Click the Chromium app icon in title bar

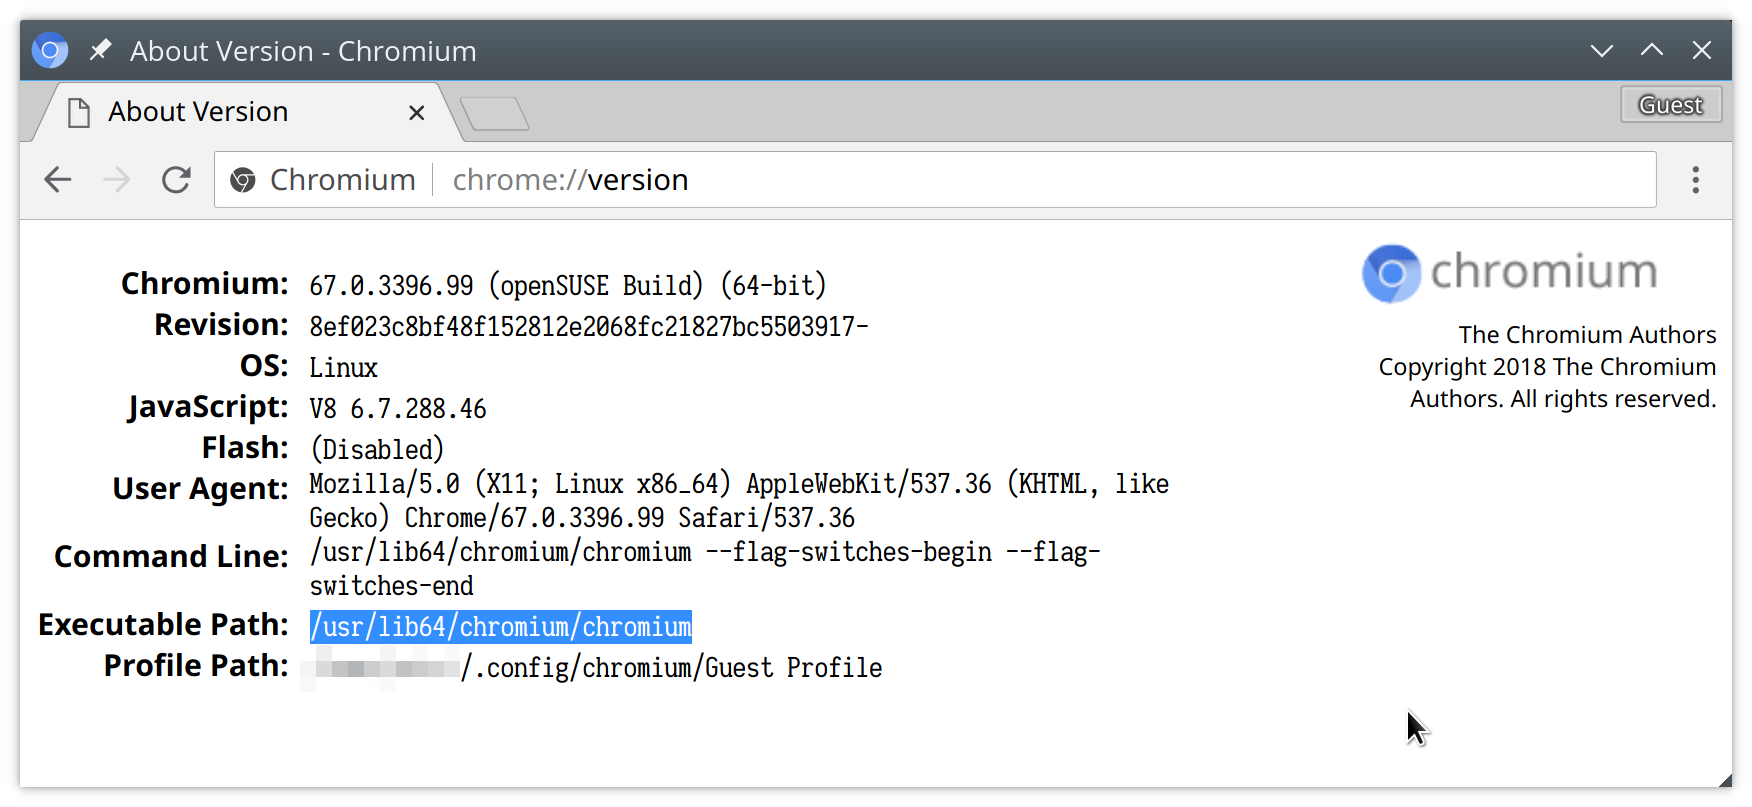click(50, 50)
